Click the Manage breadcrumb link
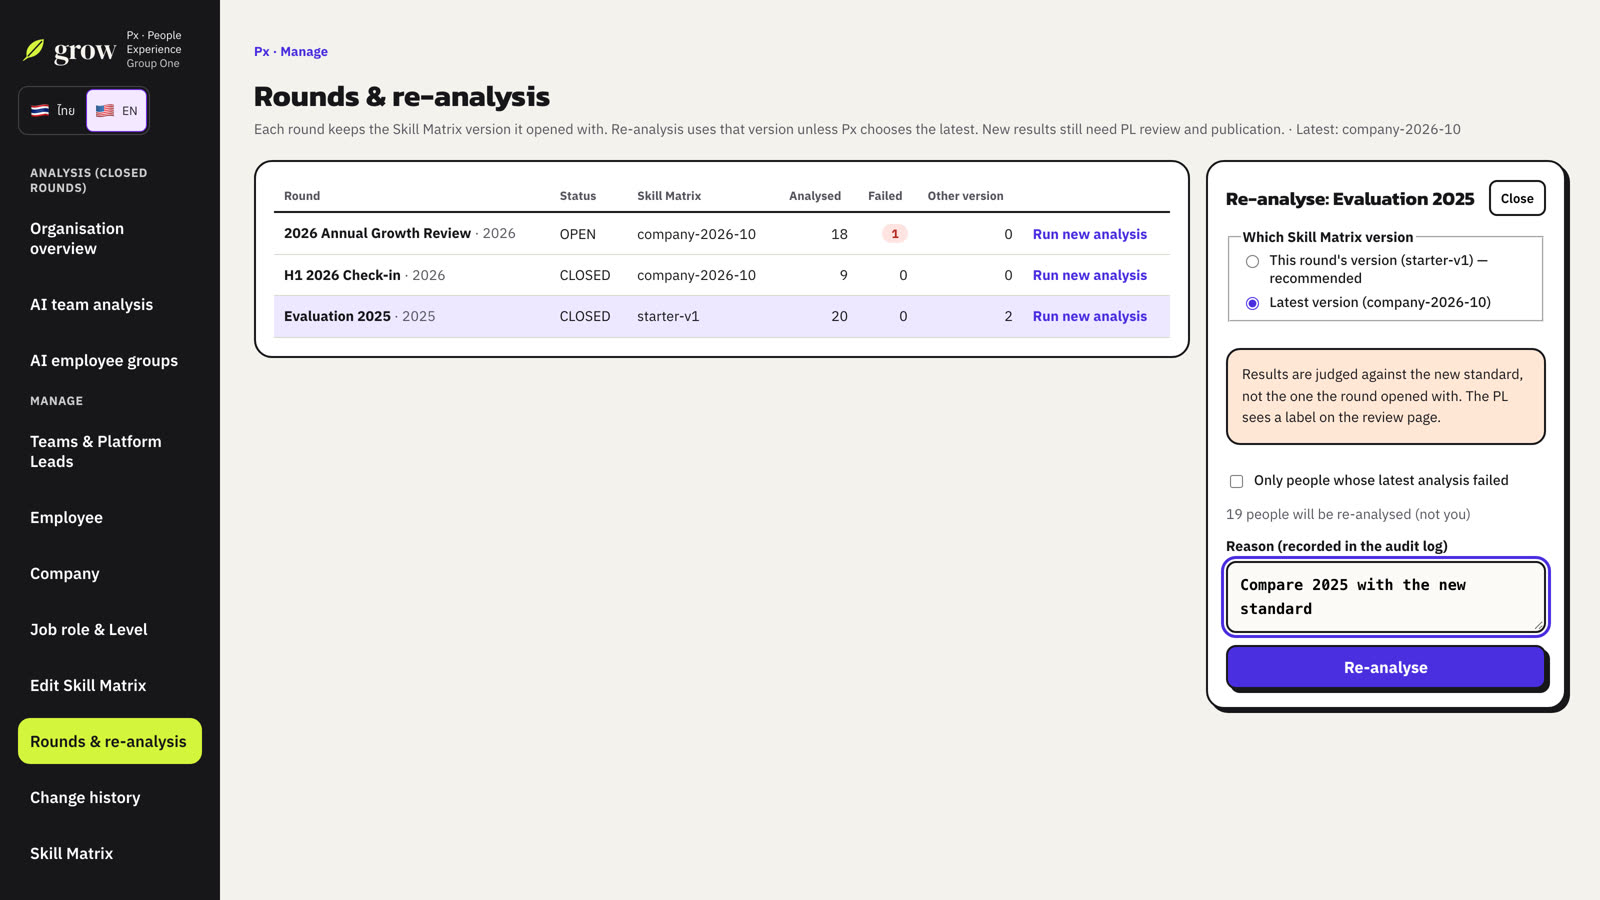 click(x=304, y=51)
